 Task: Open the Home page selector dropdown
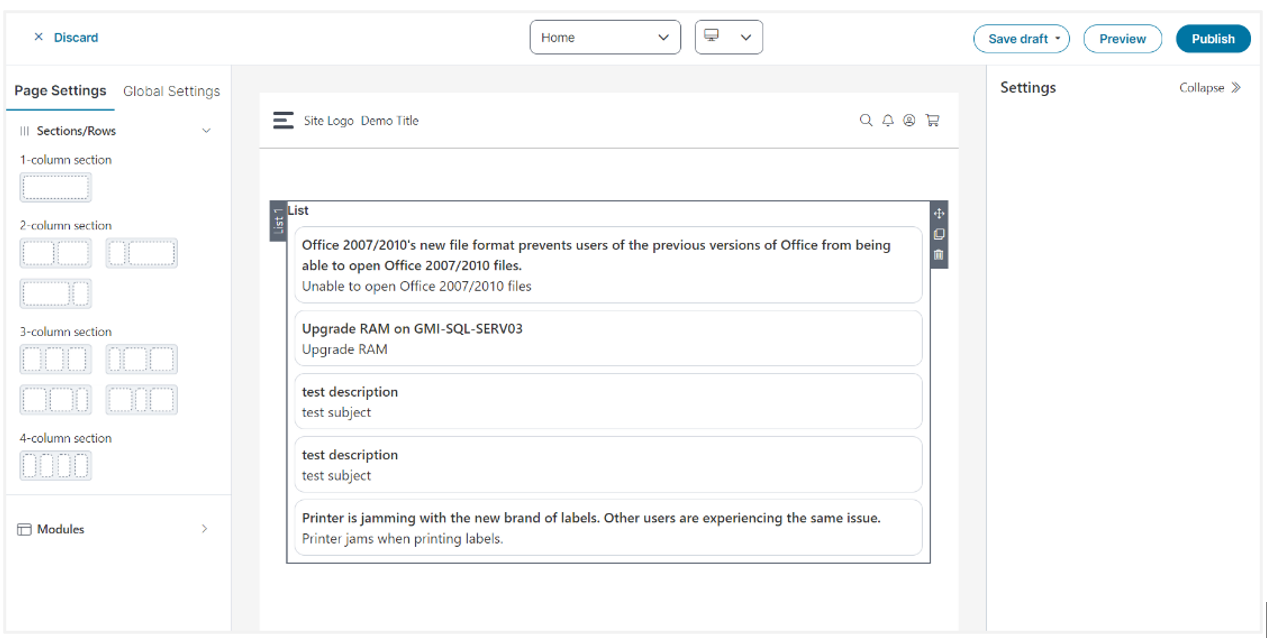tap(604, 37)
